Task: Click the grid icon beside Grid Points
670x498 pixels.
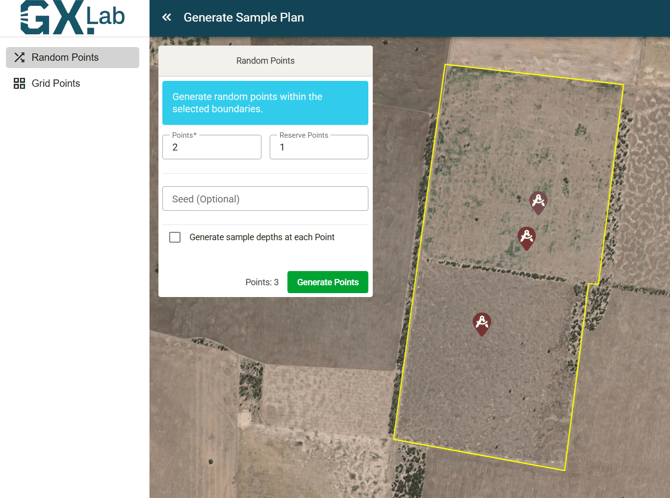Action: [x=19, y=84]
